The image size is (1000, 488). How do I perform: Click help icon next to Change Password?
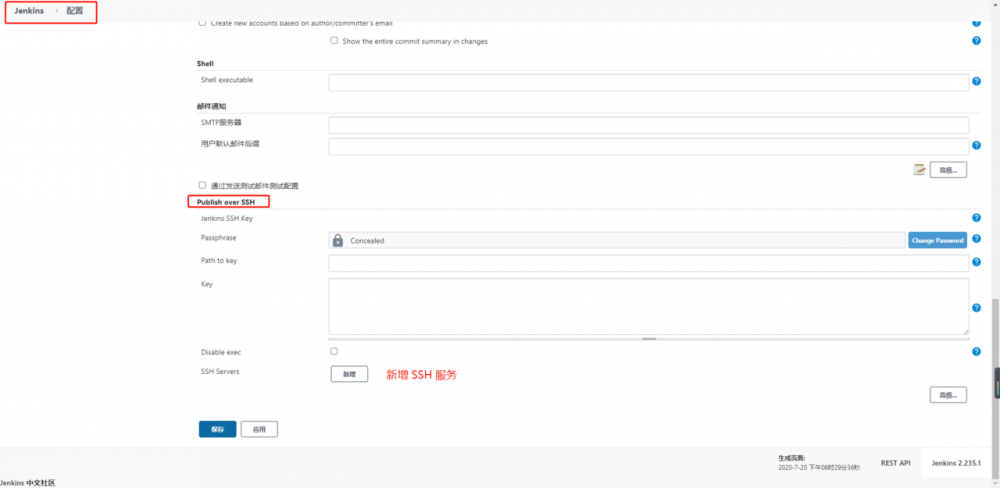(x=976, y=240)
